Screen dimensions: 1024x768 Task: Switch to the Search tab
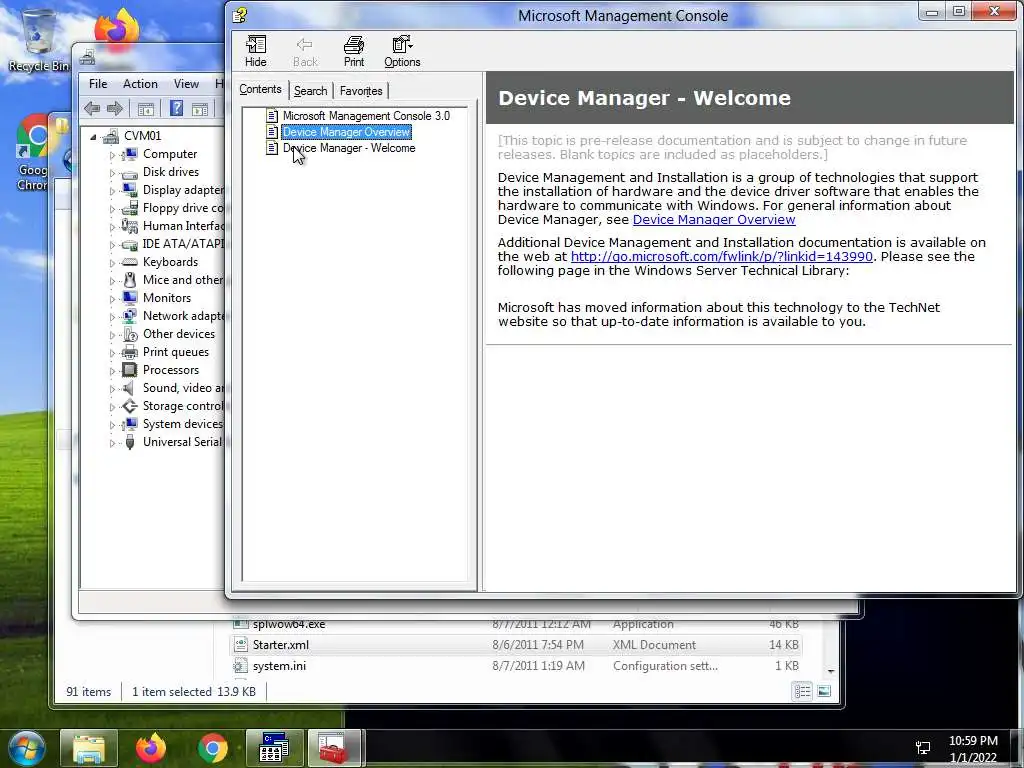point(310,91)
